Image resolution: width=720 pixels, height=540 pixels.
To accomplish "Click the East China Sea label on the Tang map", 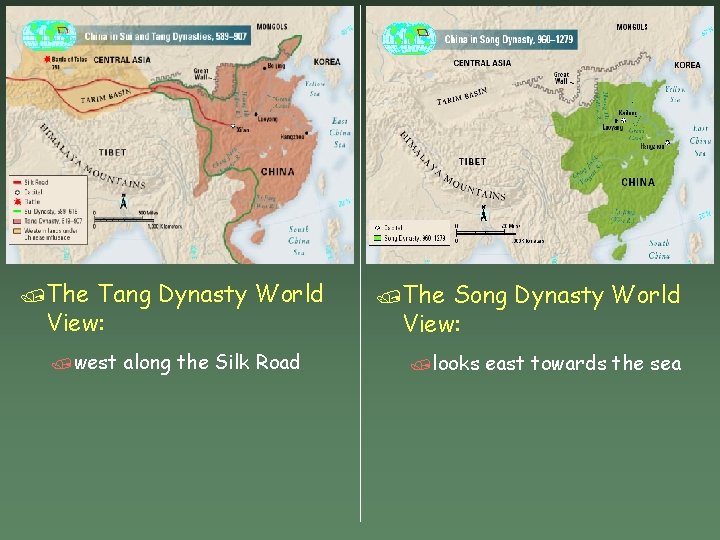I will pyautogui.click(x=340, y=133).
